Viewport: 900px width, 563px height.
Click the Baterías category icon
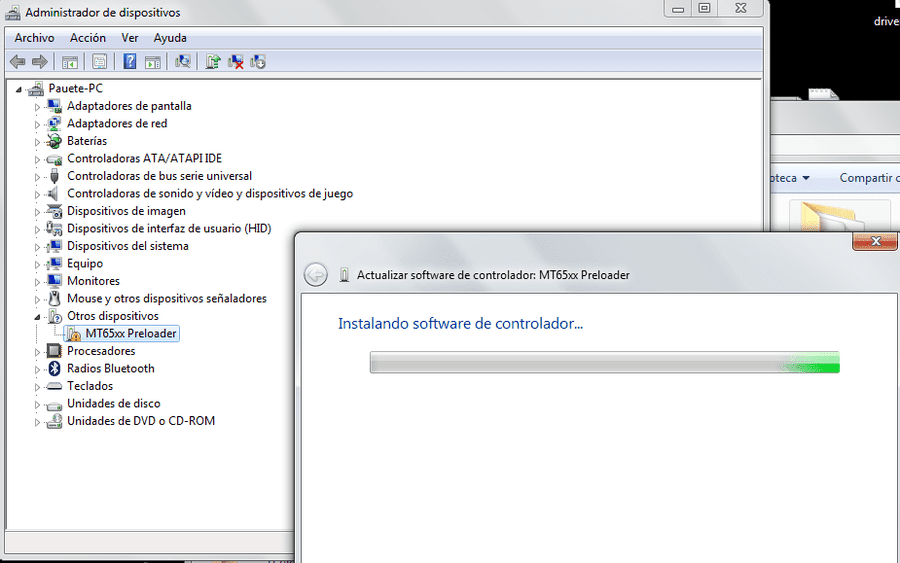(55, 141)
